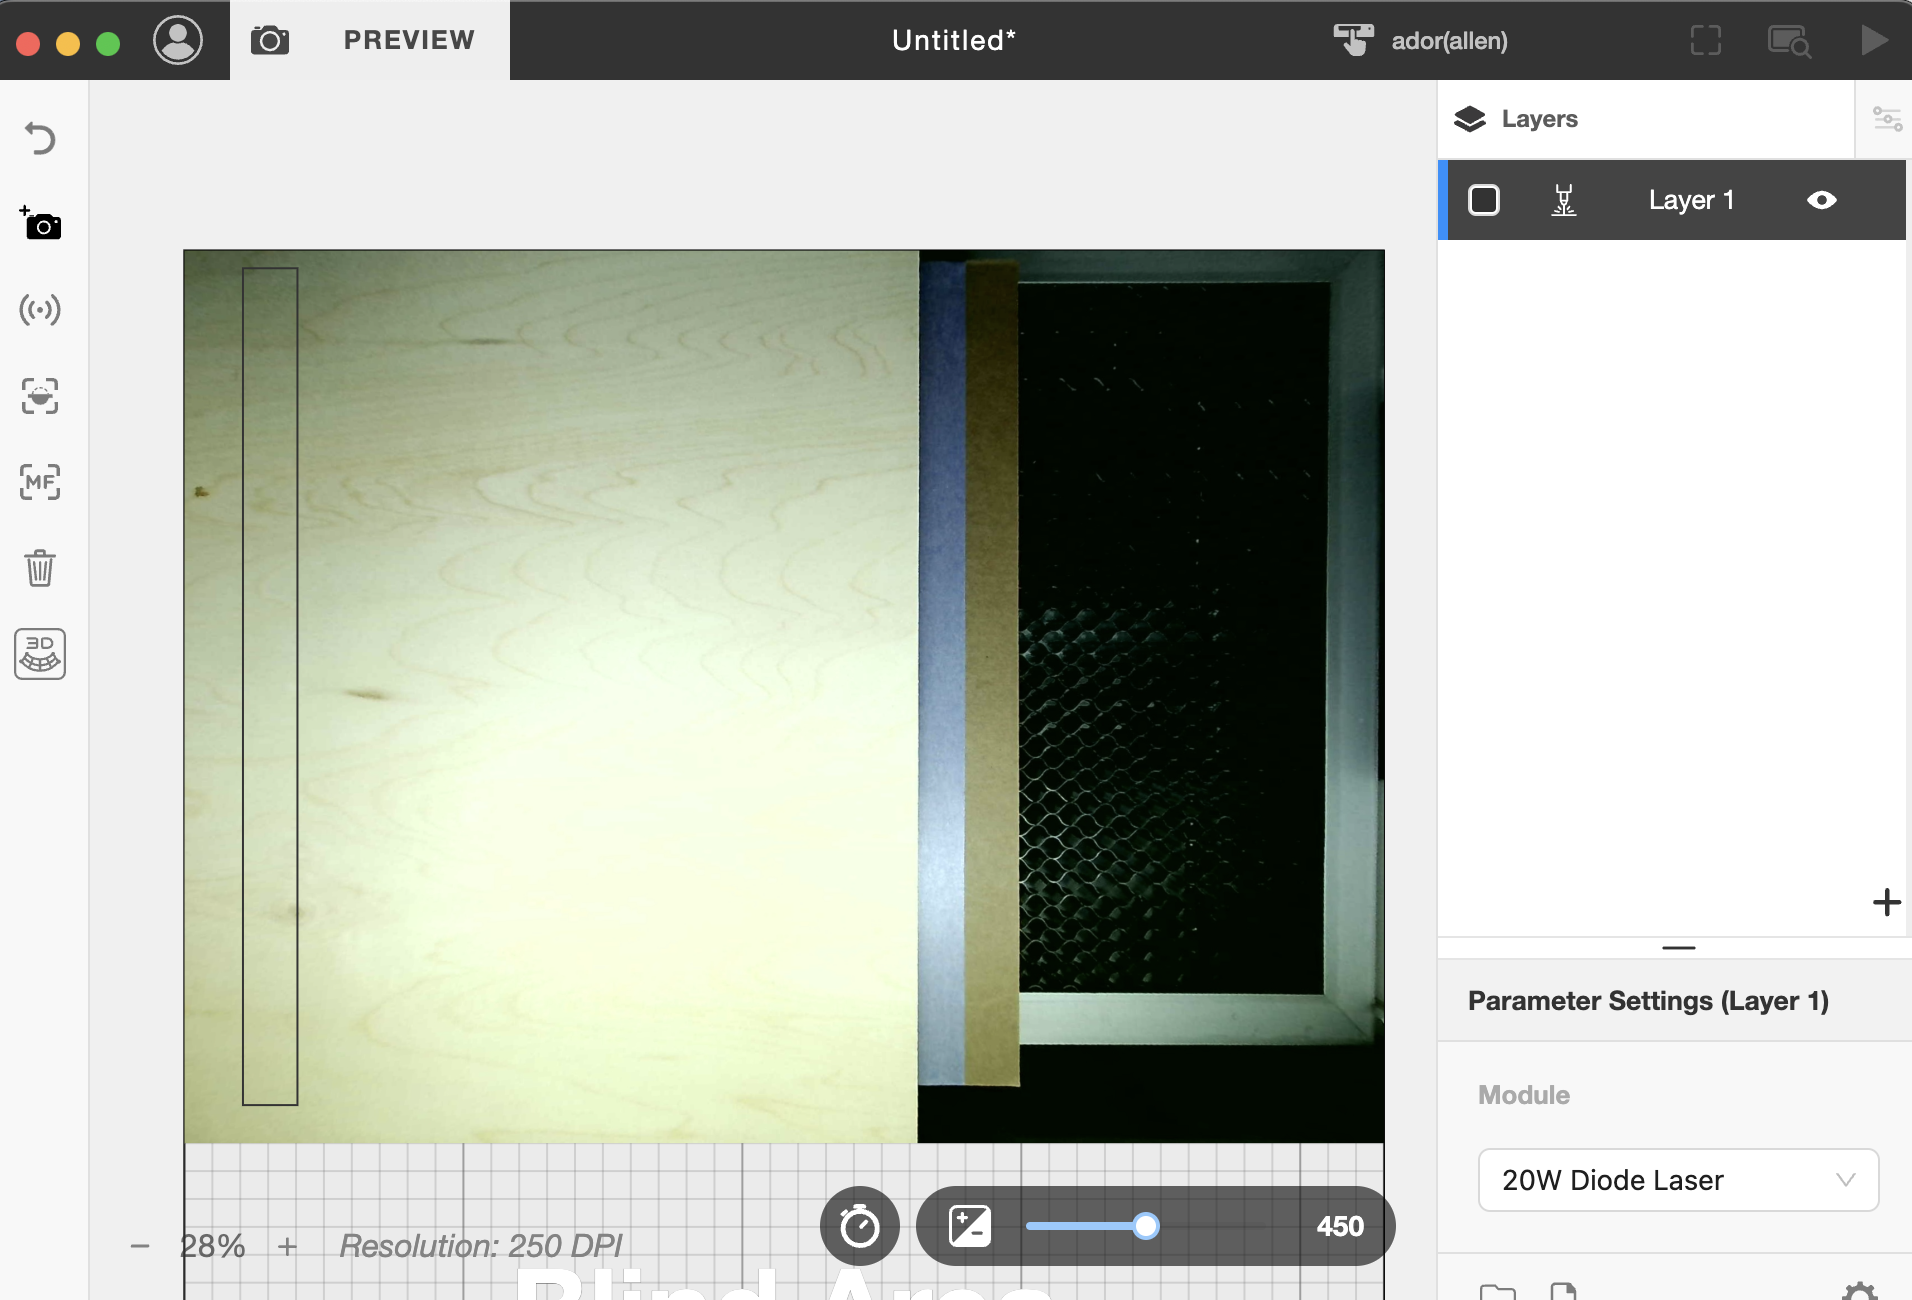Image resolution: width=1912 pixels, height=1300 pixels.
Task: Start the job with the play button
Action: click(x=1873, y=40)
